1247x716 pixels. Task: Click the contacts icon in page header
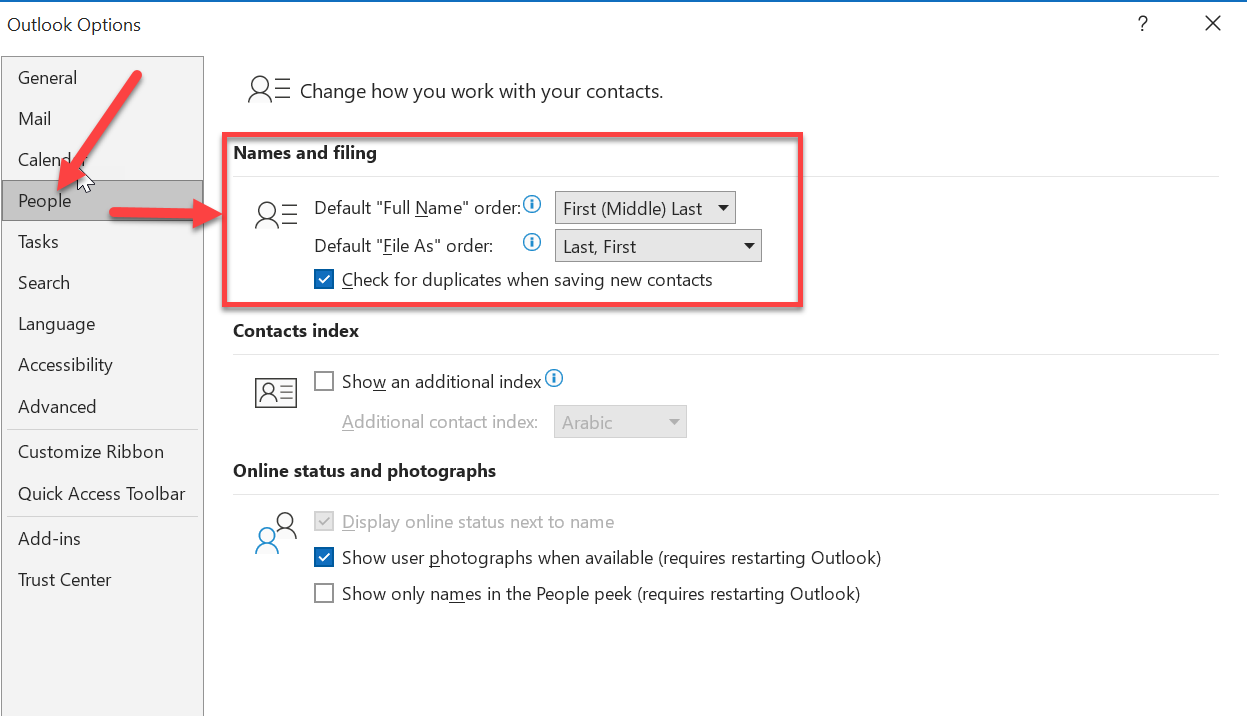[269, 90]
